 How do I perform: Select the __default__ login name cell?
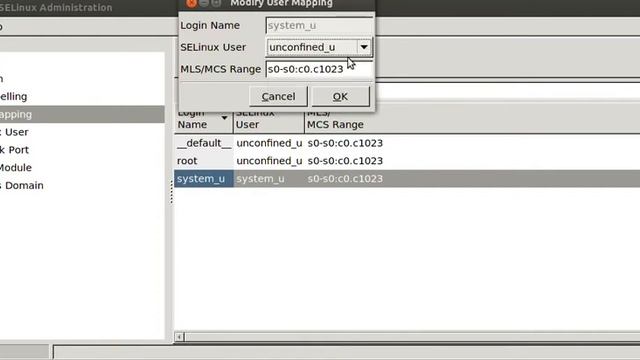tap(204, 143)
